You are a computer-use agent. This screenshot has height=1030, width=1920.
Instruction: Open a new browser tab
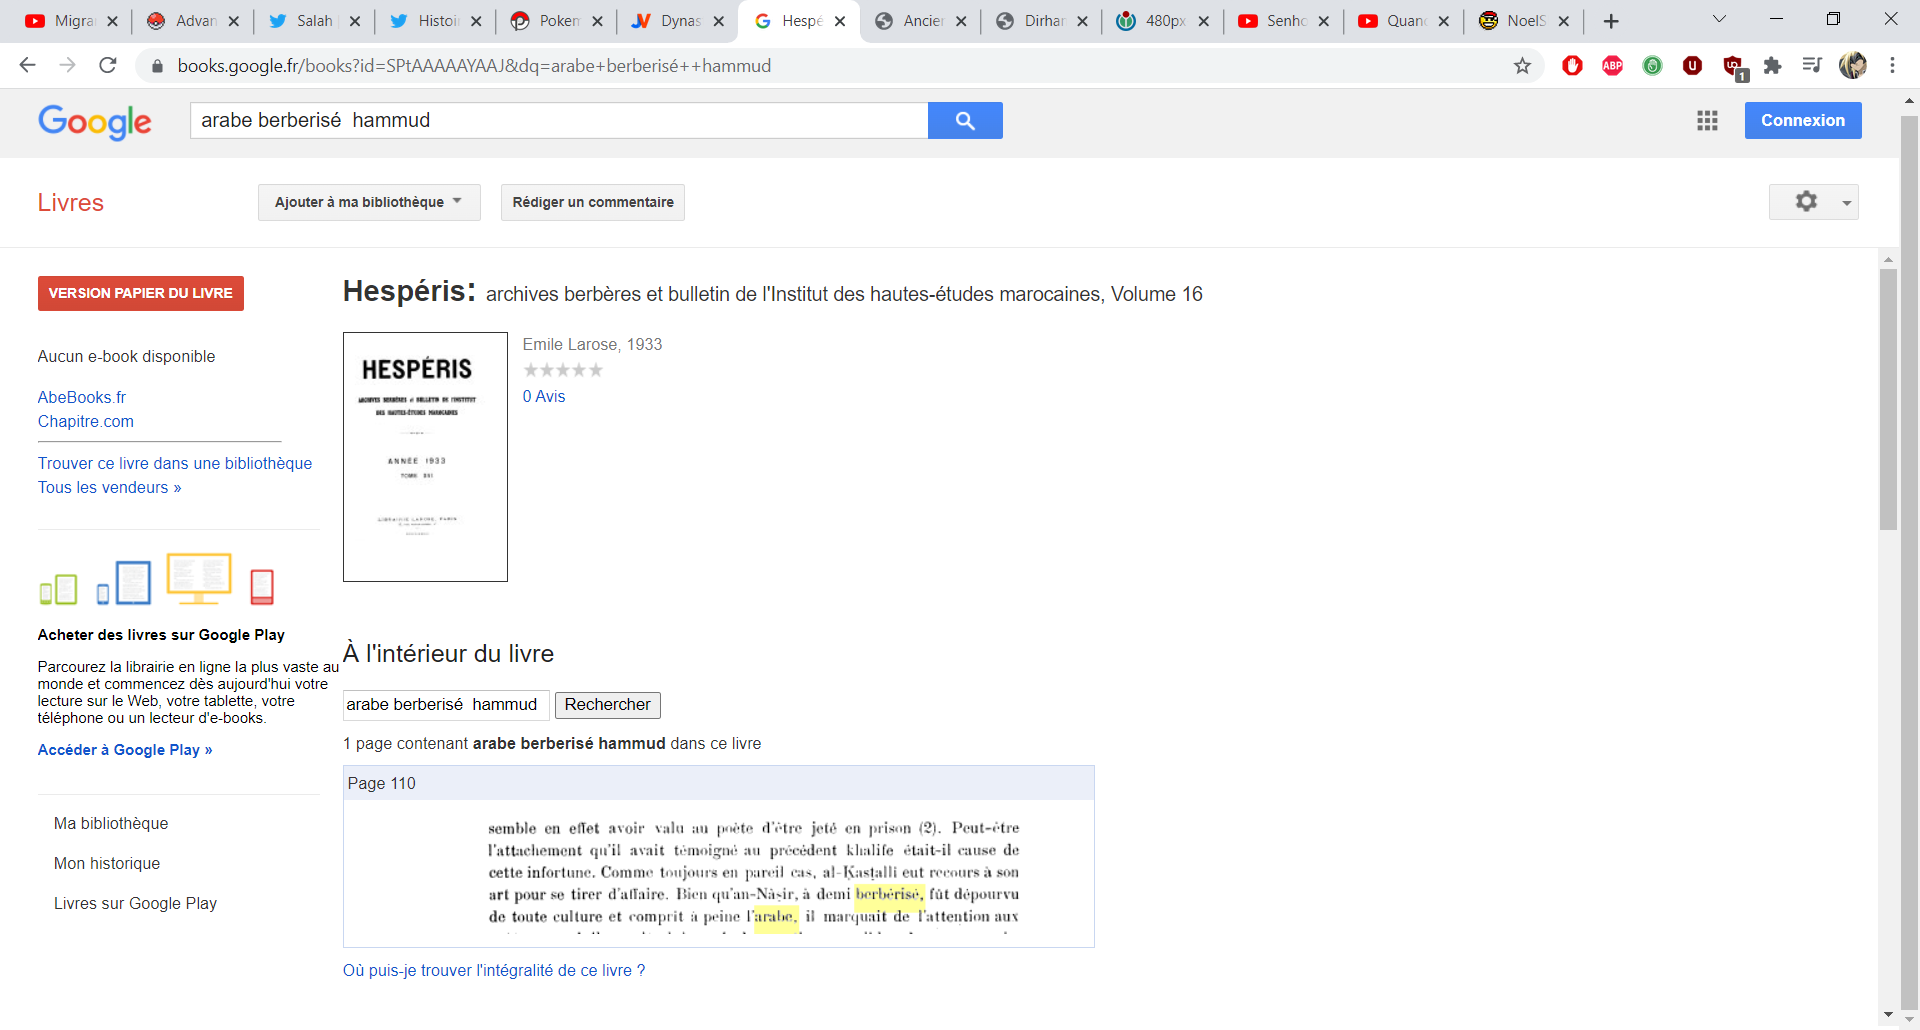[x=1611, y=21]
